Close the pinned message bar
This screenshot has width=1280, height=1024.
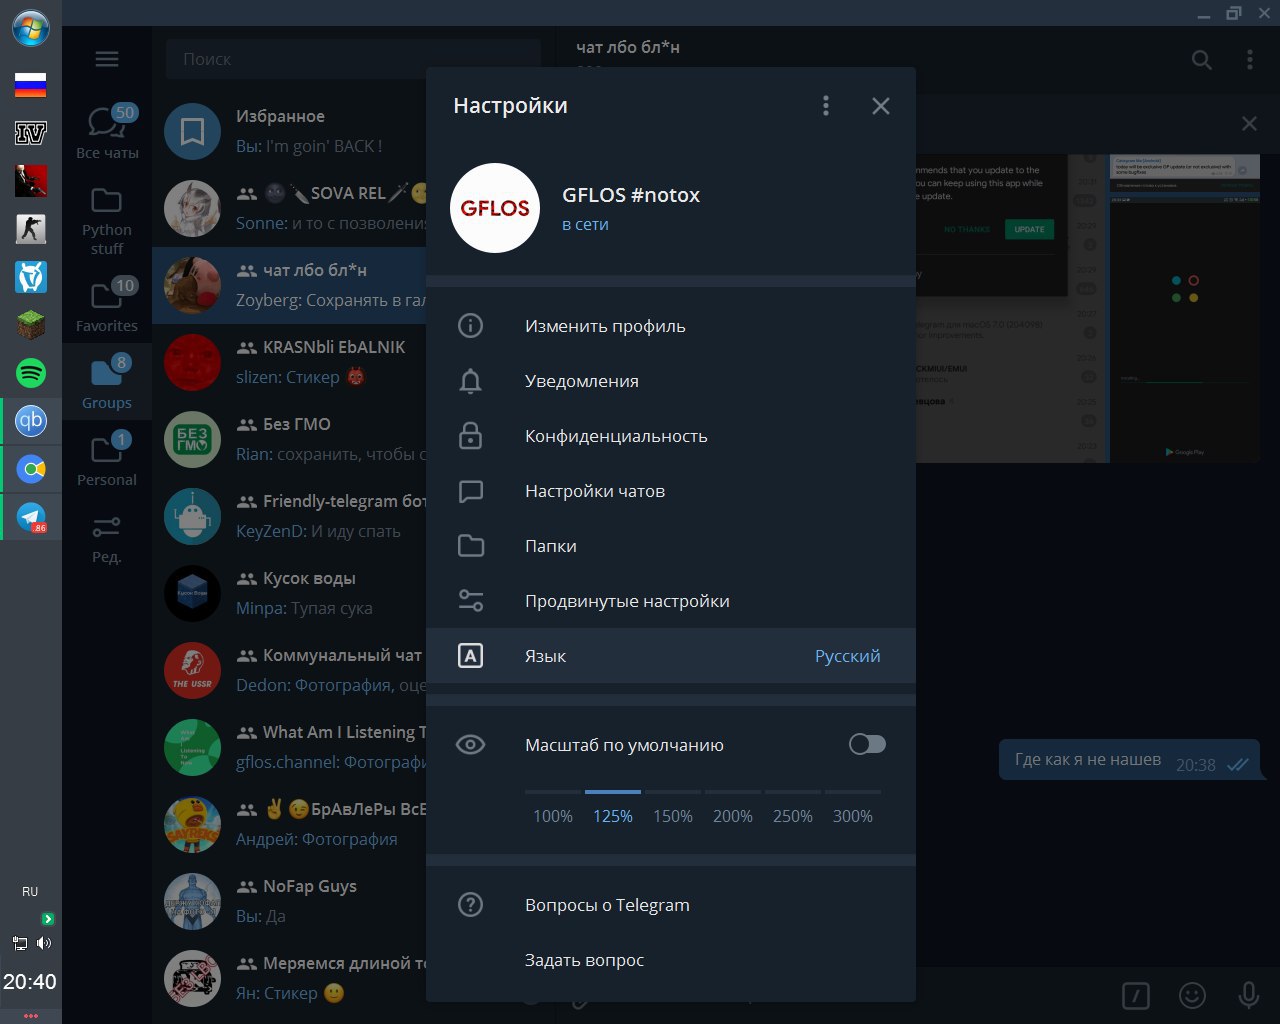tap(1249, 124)
